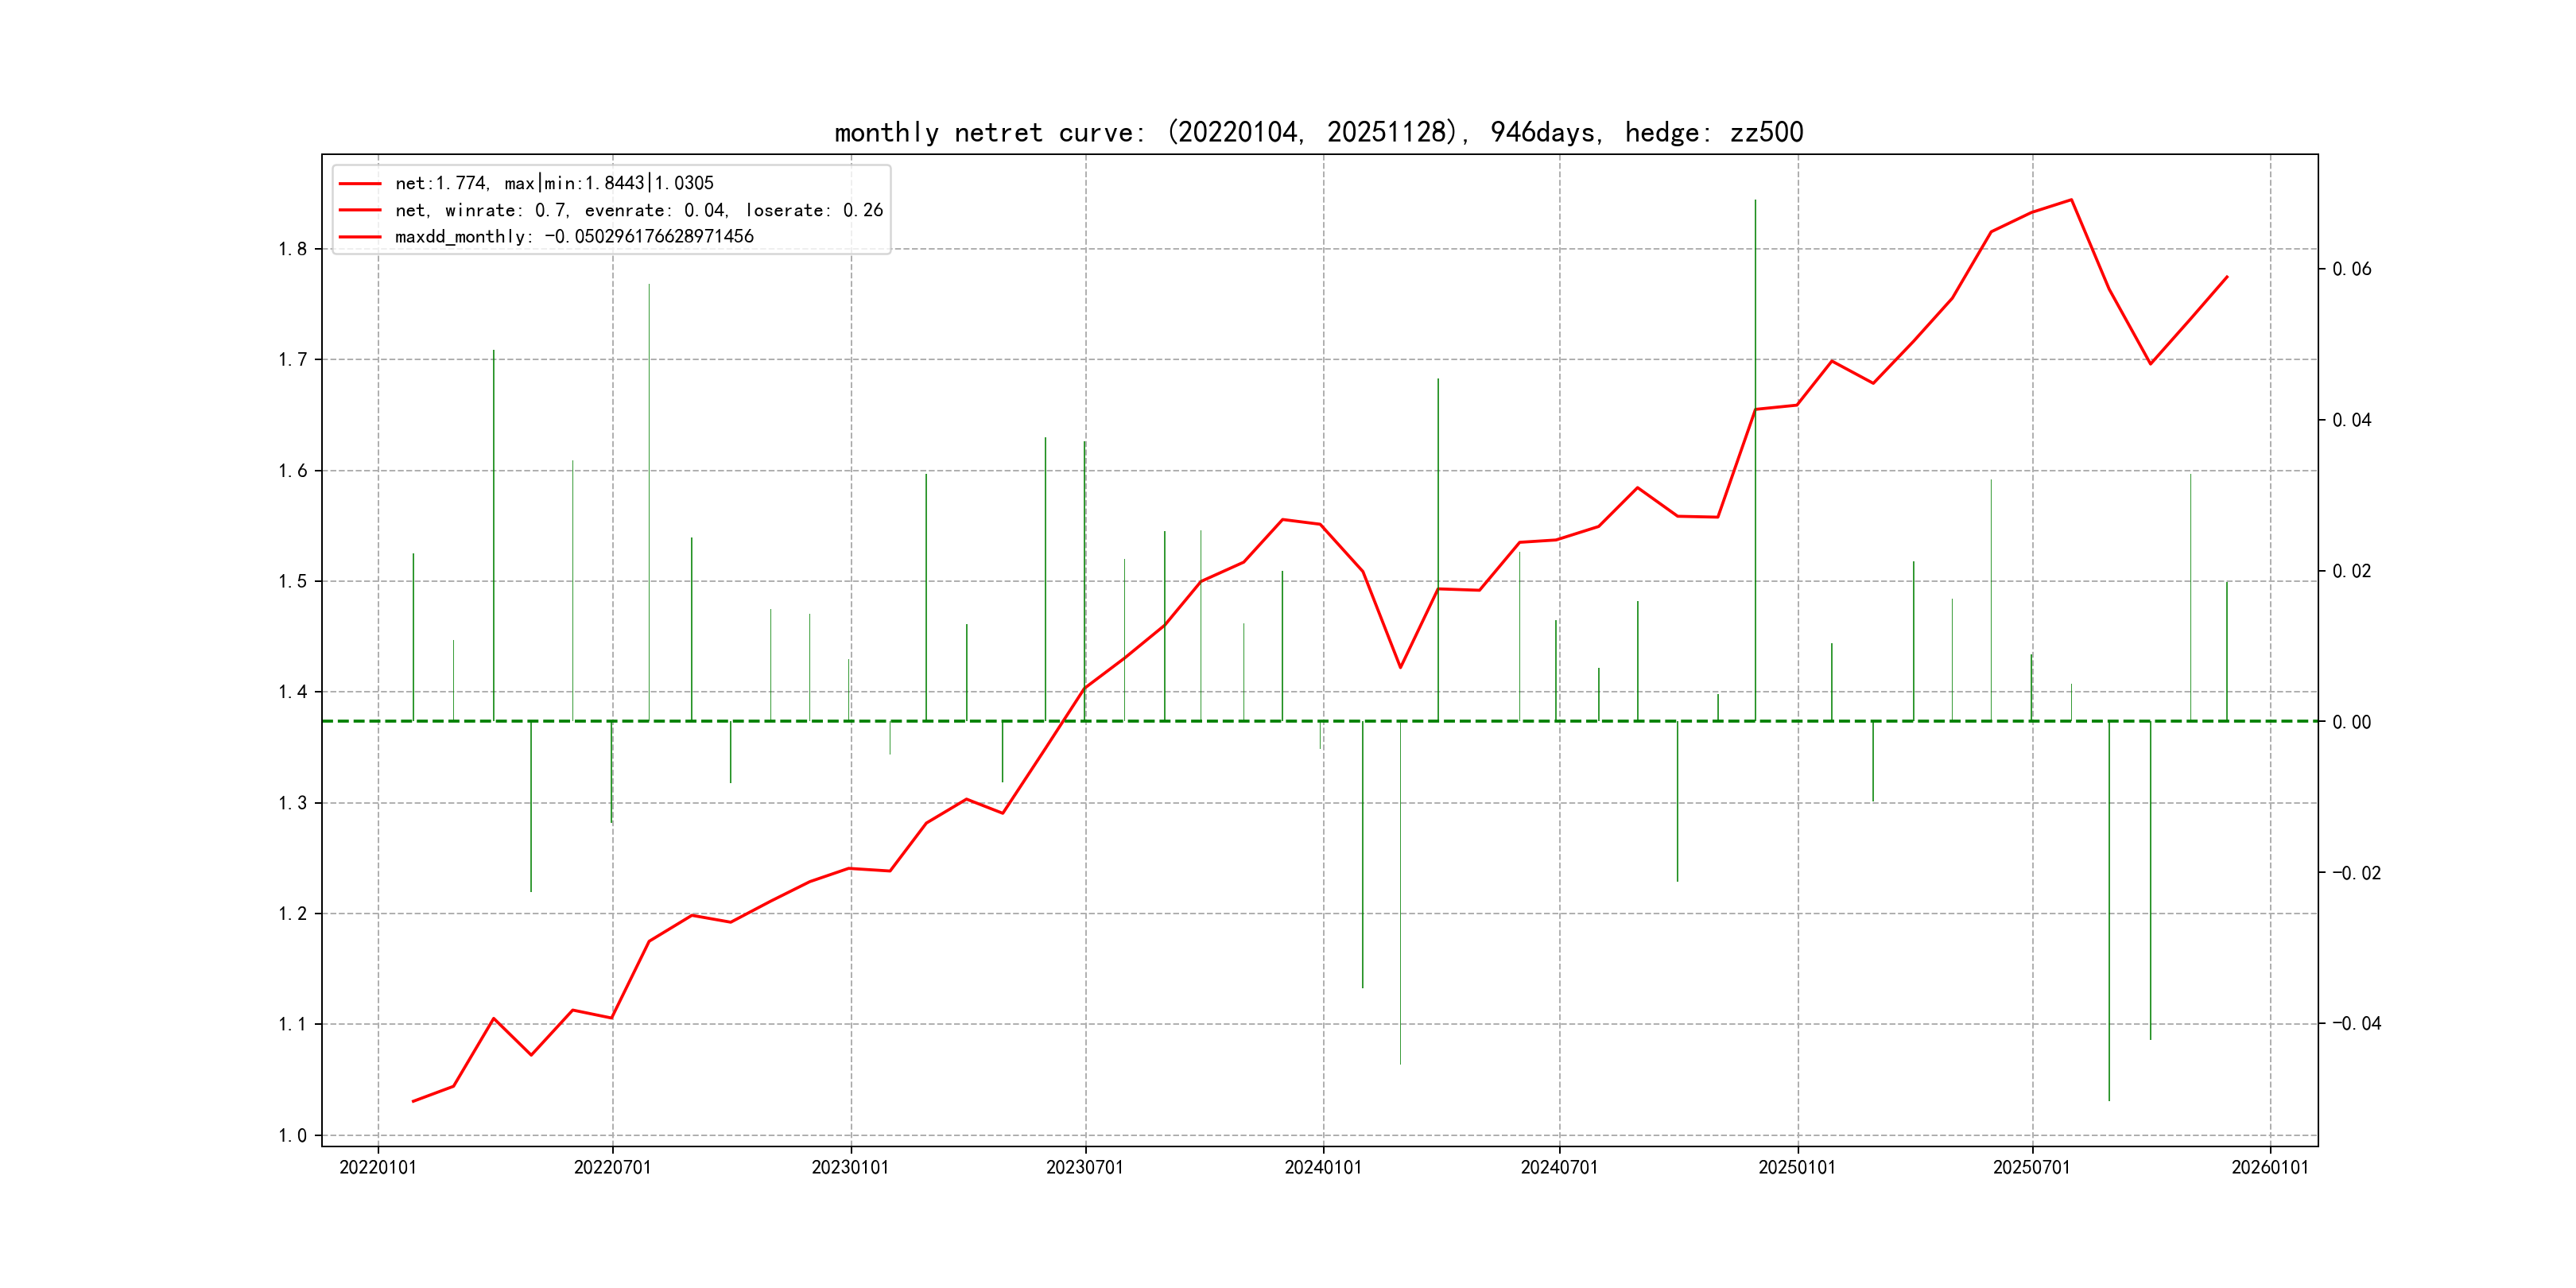The height and width of the screenshot is (1288, 2576).
Task: Click the 20240101 x-axis date label
Action: pos(1323,1168)
